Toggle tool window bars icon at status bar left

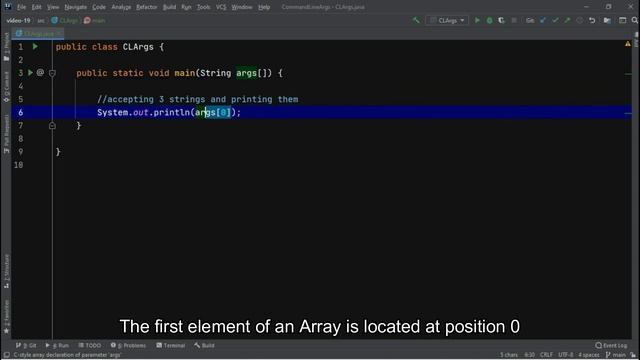tap(7, 355)
